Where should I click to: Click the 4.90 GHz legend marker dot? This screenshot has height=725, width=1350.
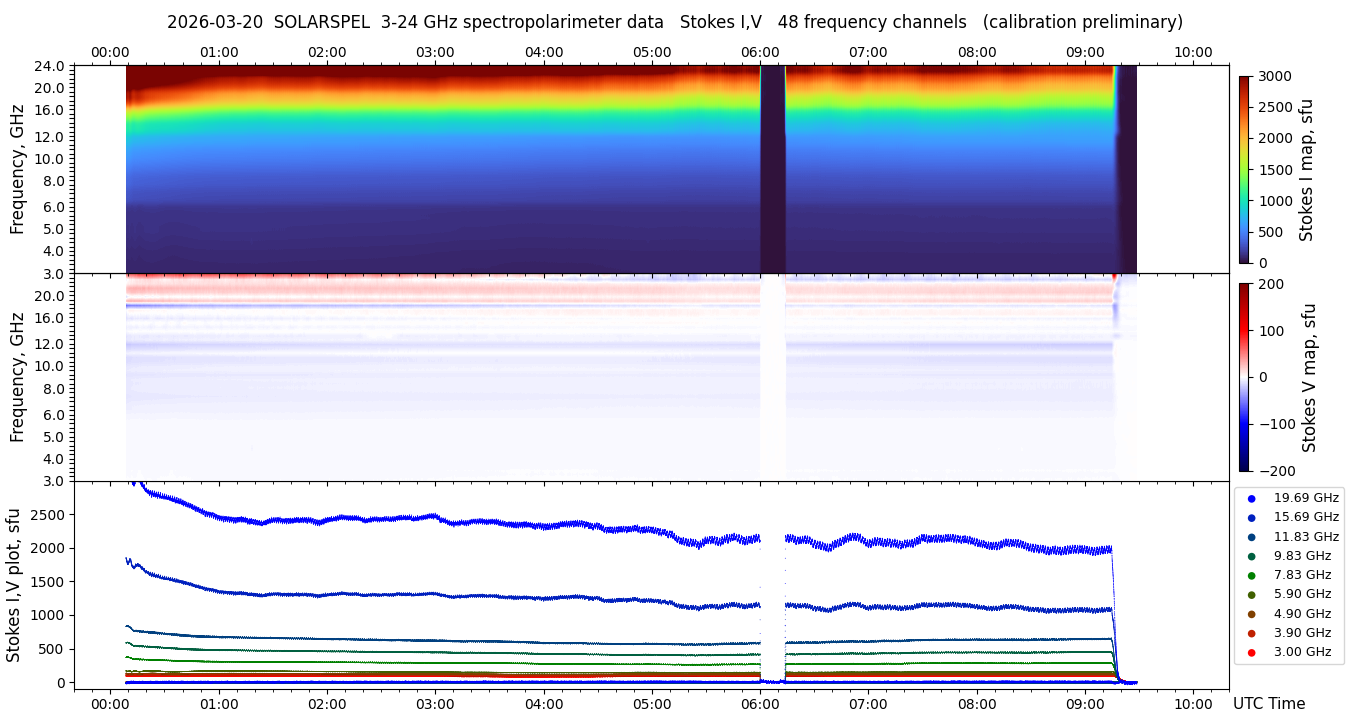coord(1251,614)
